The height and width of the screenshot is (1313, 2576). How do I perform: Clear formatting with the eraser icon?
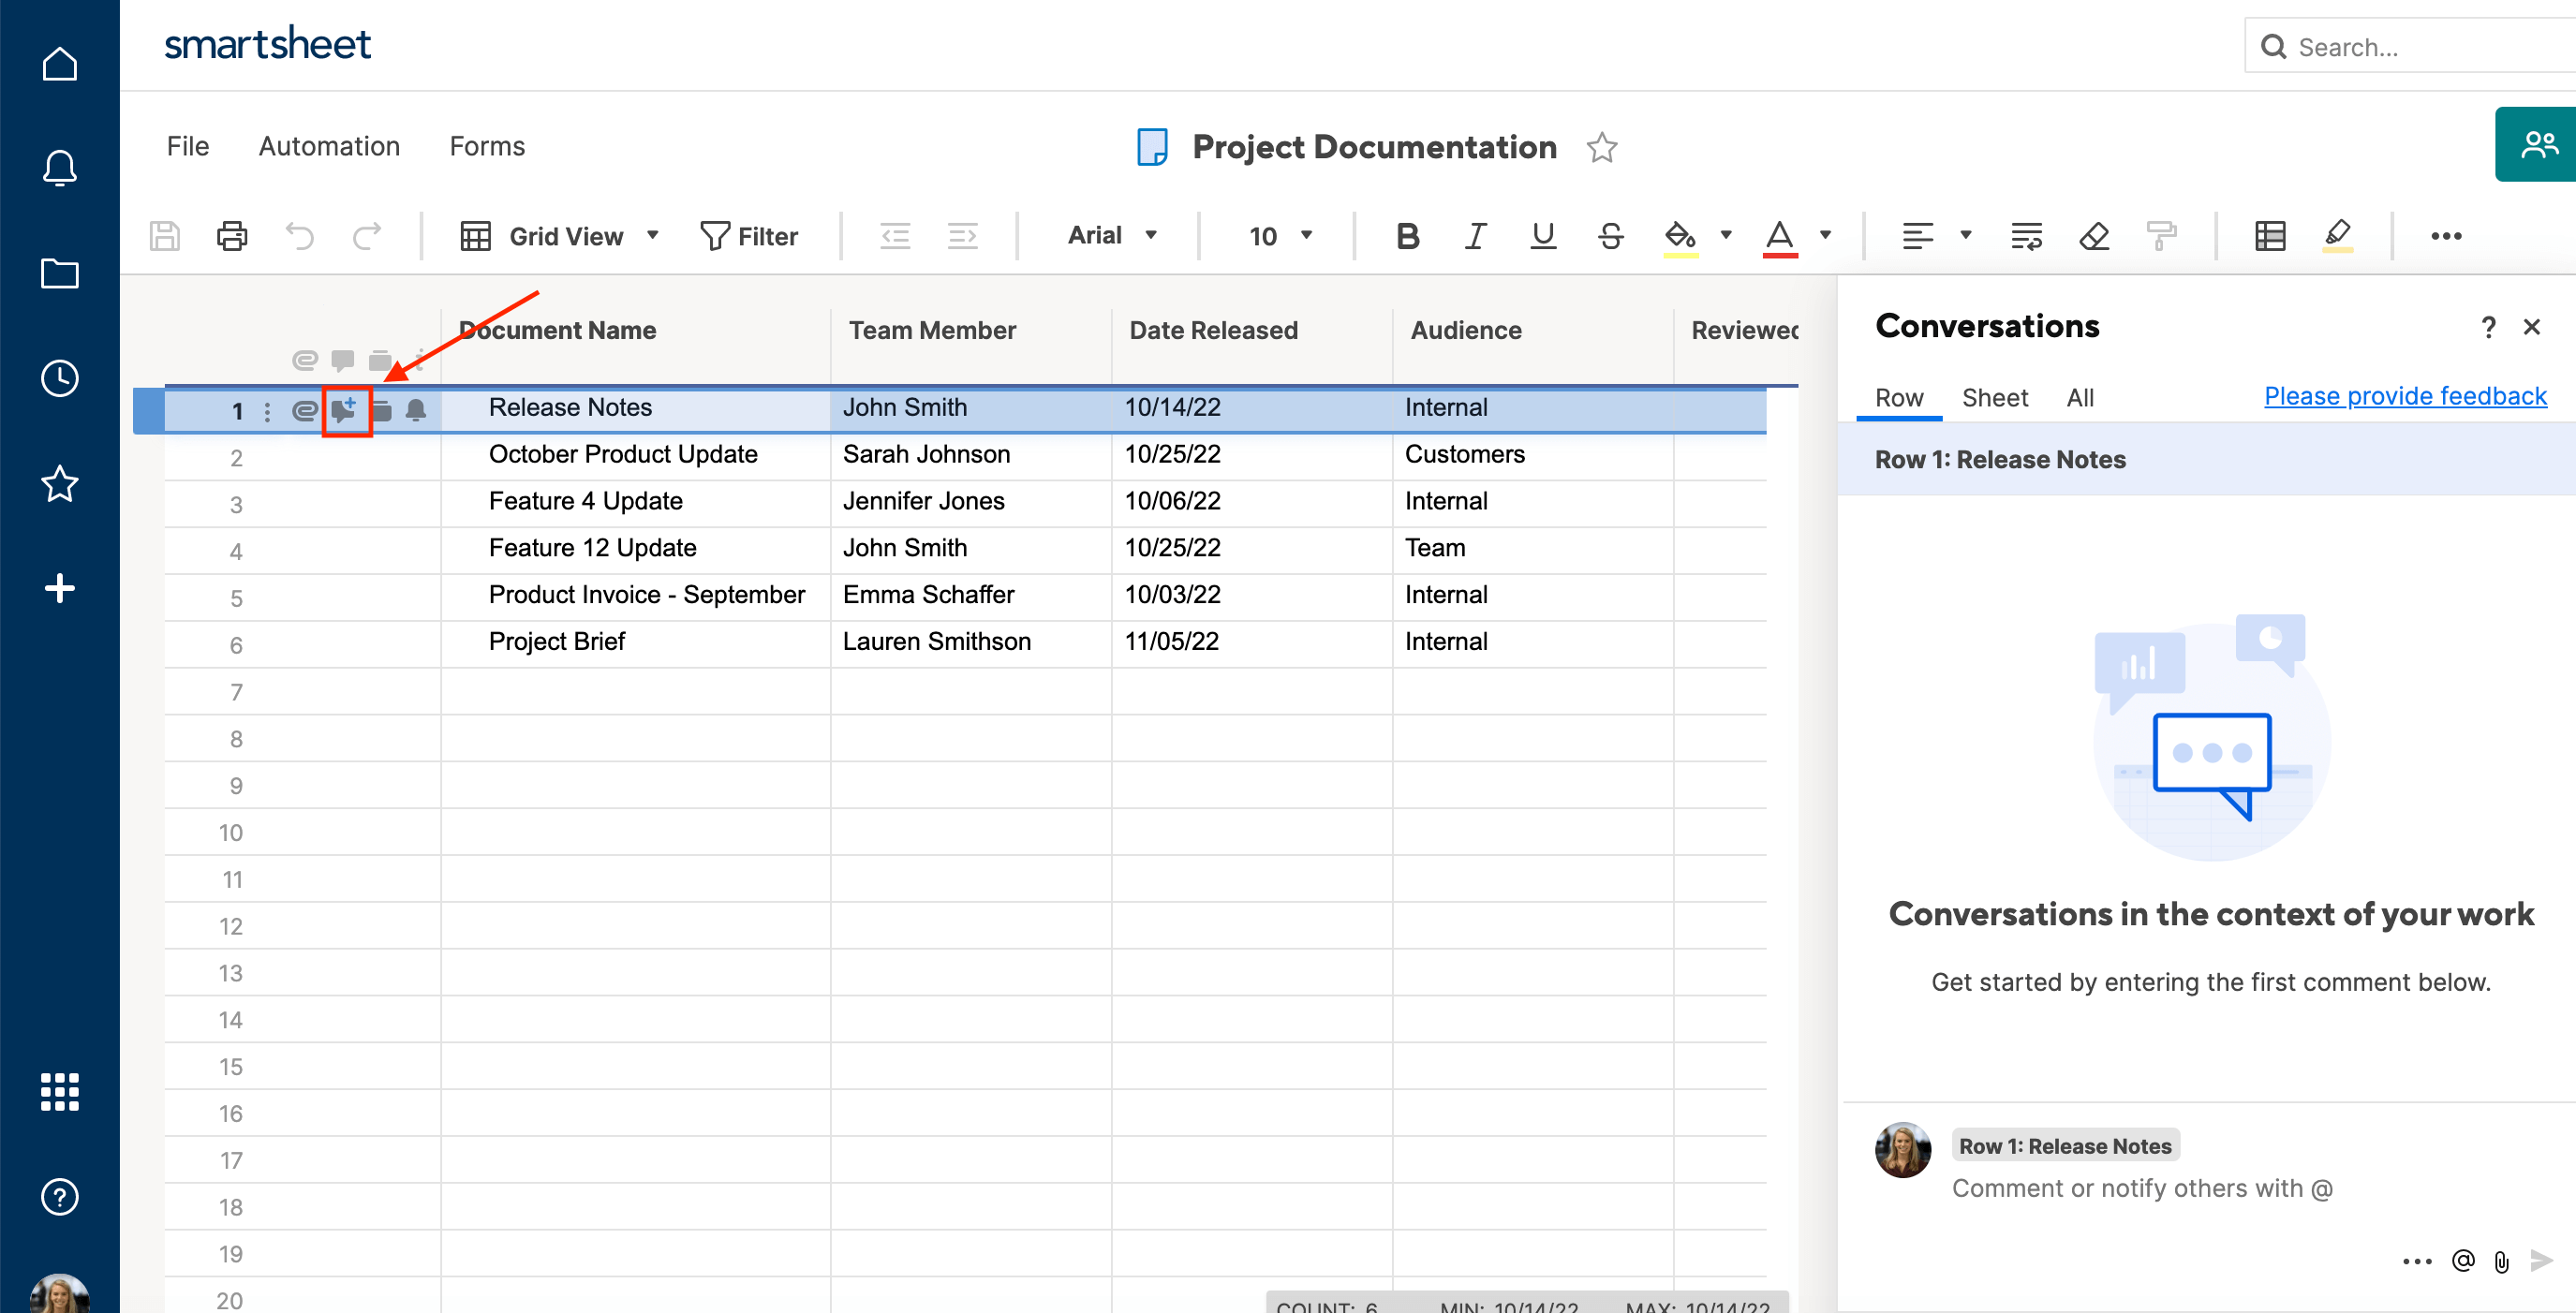pyautogui.click(x=2093, y=235)
